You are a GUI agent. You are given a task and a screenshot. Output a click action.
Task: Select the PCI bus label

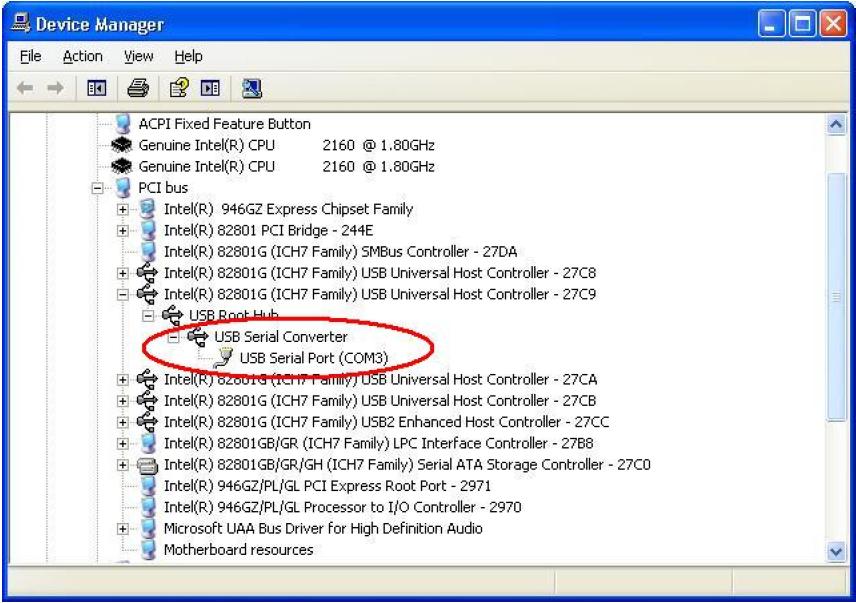[163, 188]
